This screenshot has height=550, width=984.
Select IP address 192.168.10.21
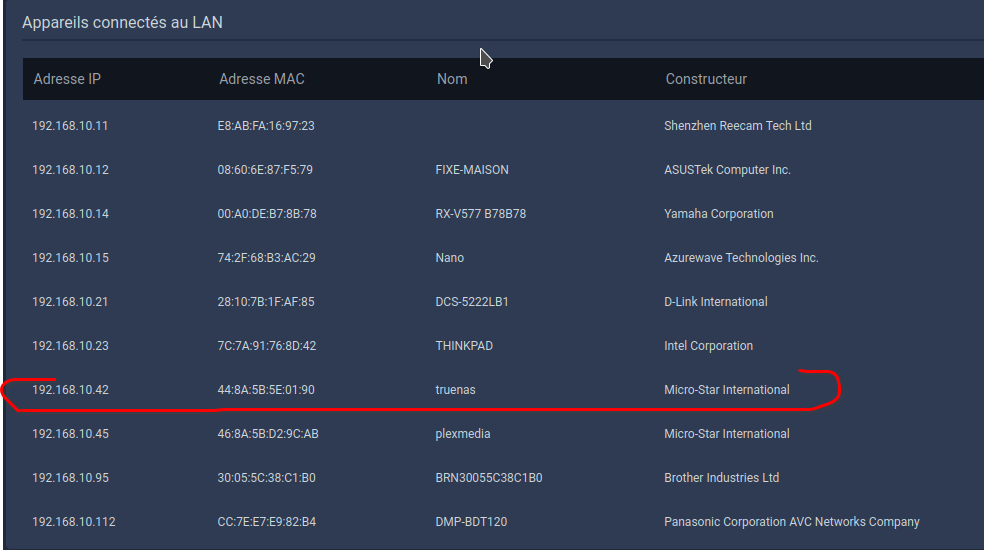(70, 301)
